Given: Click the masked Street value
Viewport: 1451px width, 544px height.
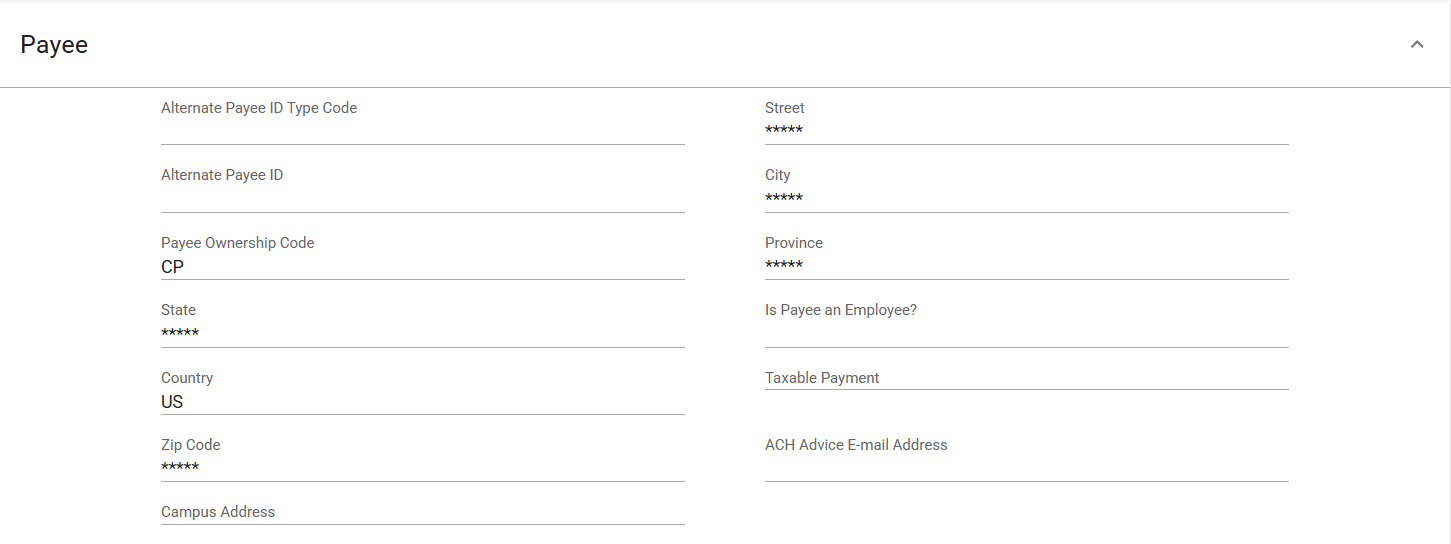Looking at the screenshot, I should [784, 131].
